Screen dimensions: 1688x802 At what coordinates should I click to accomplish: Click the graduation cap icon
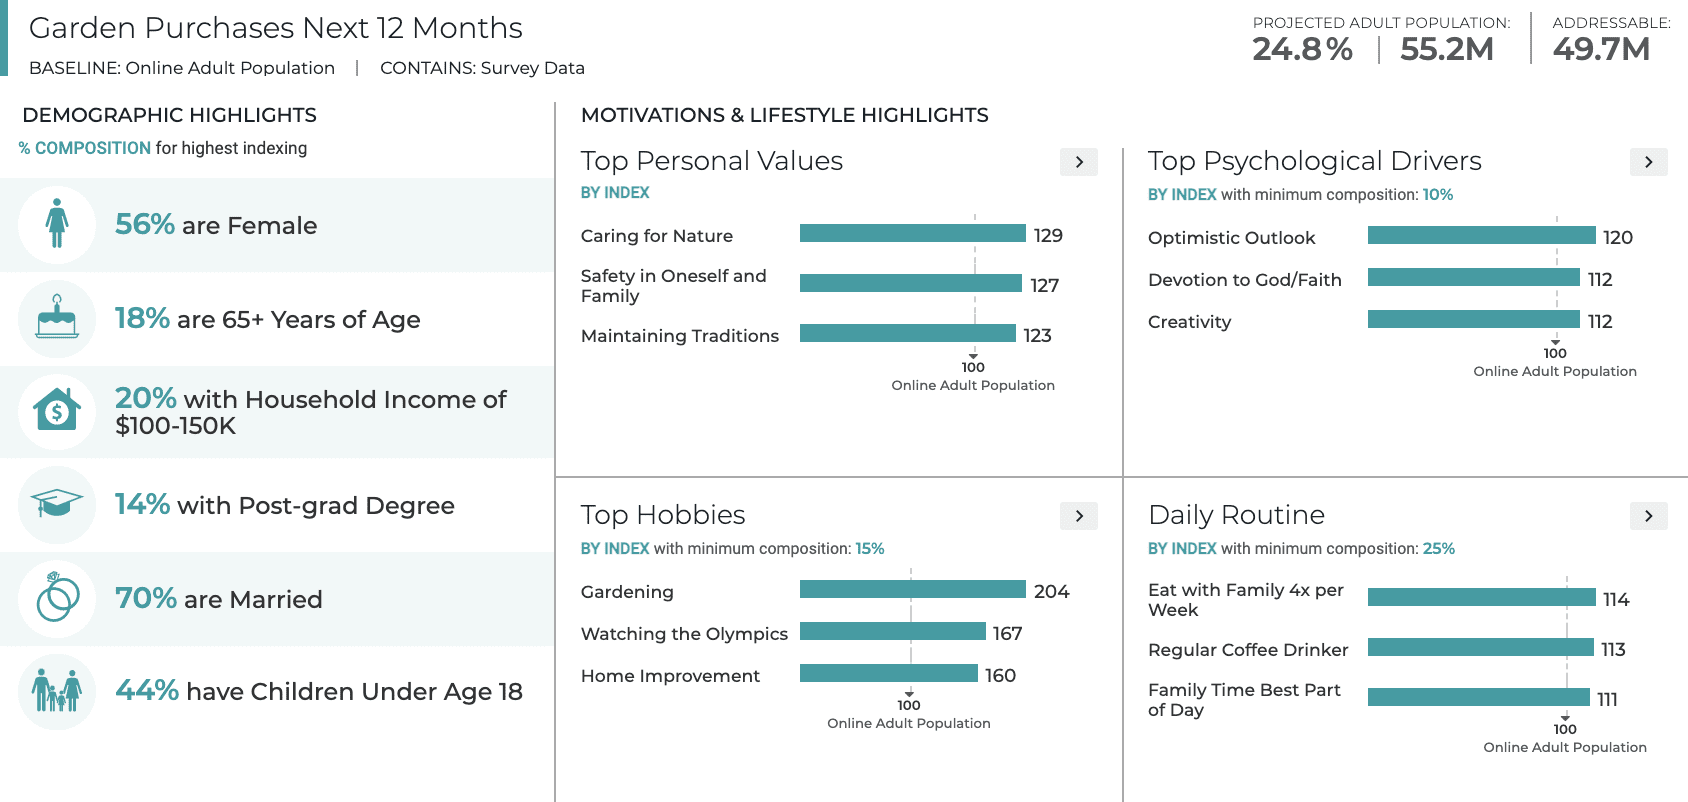(57, 503)
